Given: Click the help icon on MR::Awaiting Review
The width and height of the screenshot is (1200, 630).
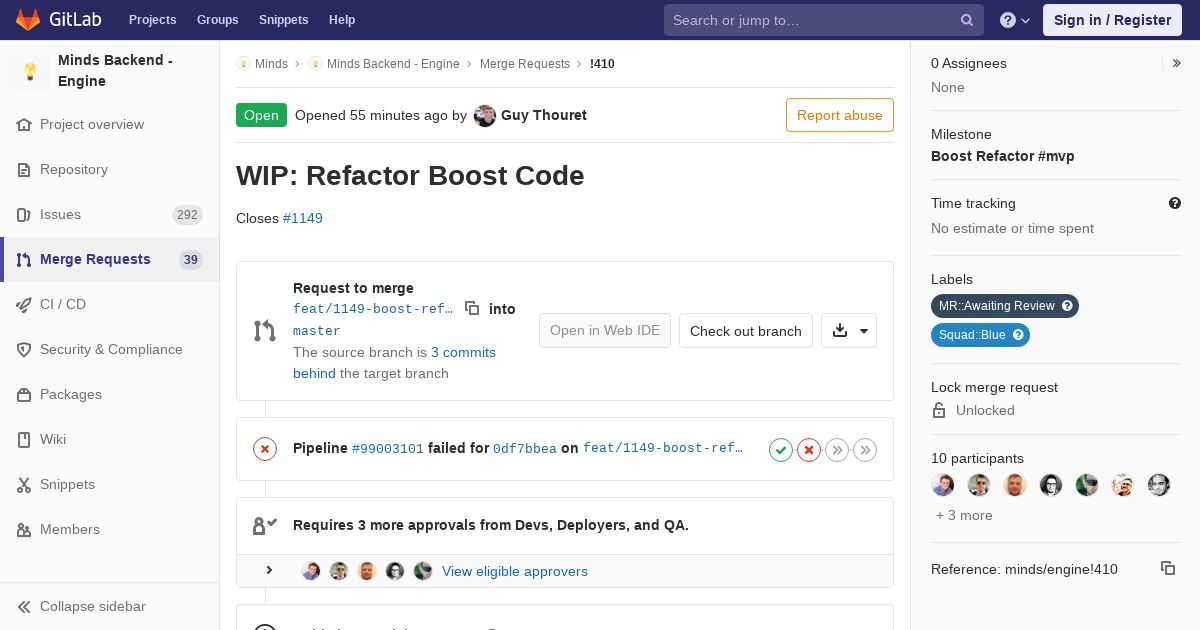Looking at the screenshot, I should coord(1067,306).
